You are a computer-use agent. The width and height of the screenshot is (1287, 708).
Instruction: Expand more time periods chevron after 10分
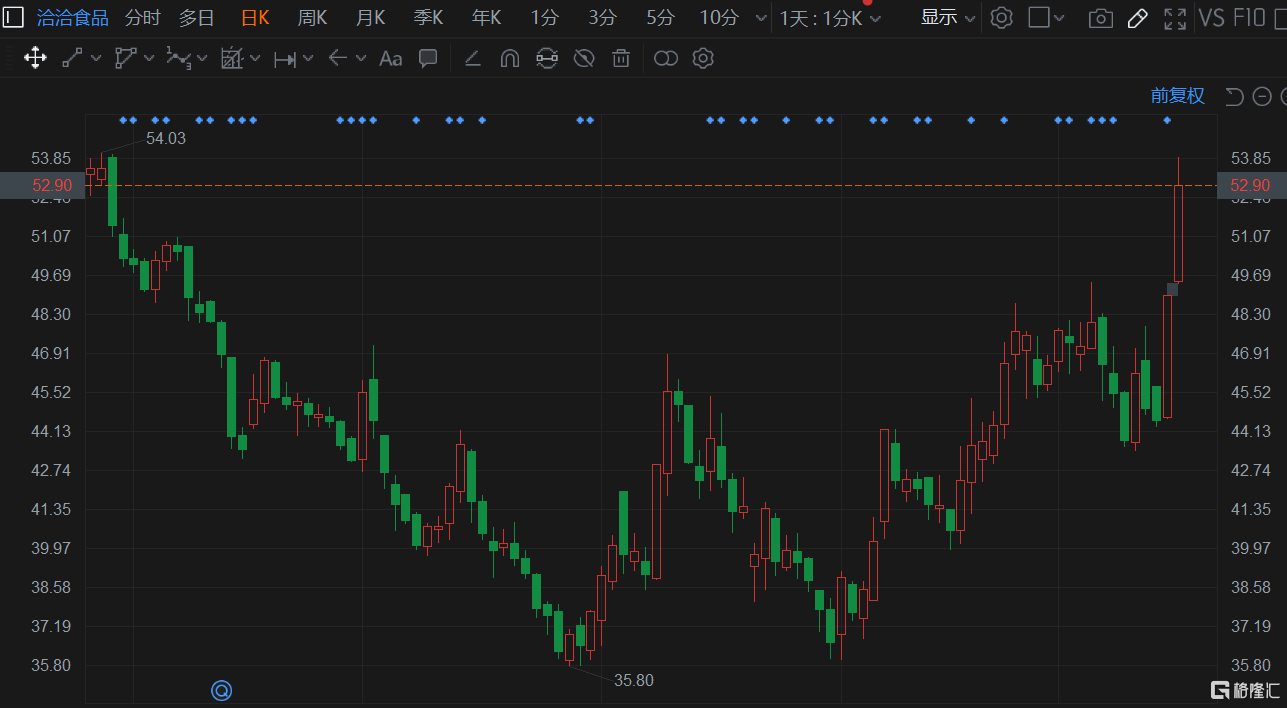[x=762, y=18]
